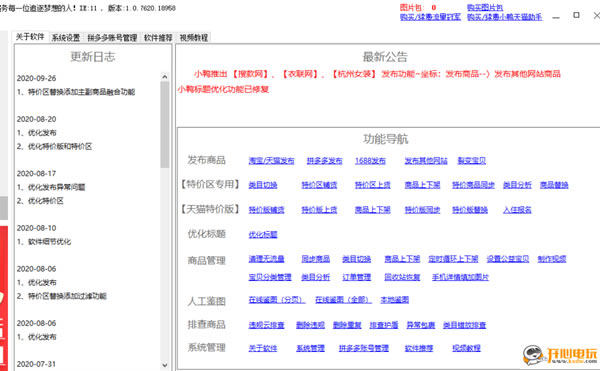Open the 违规云排查 link

pyautogui.click(x=266, y=325)
